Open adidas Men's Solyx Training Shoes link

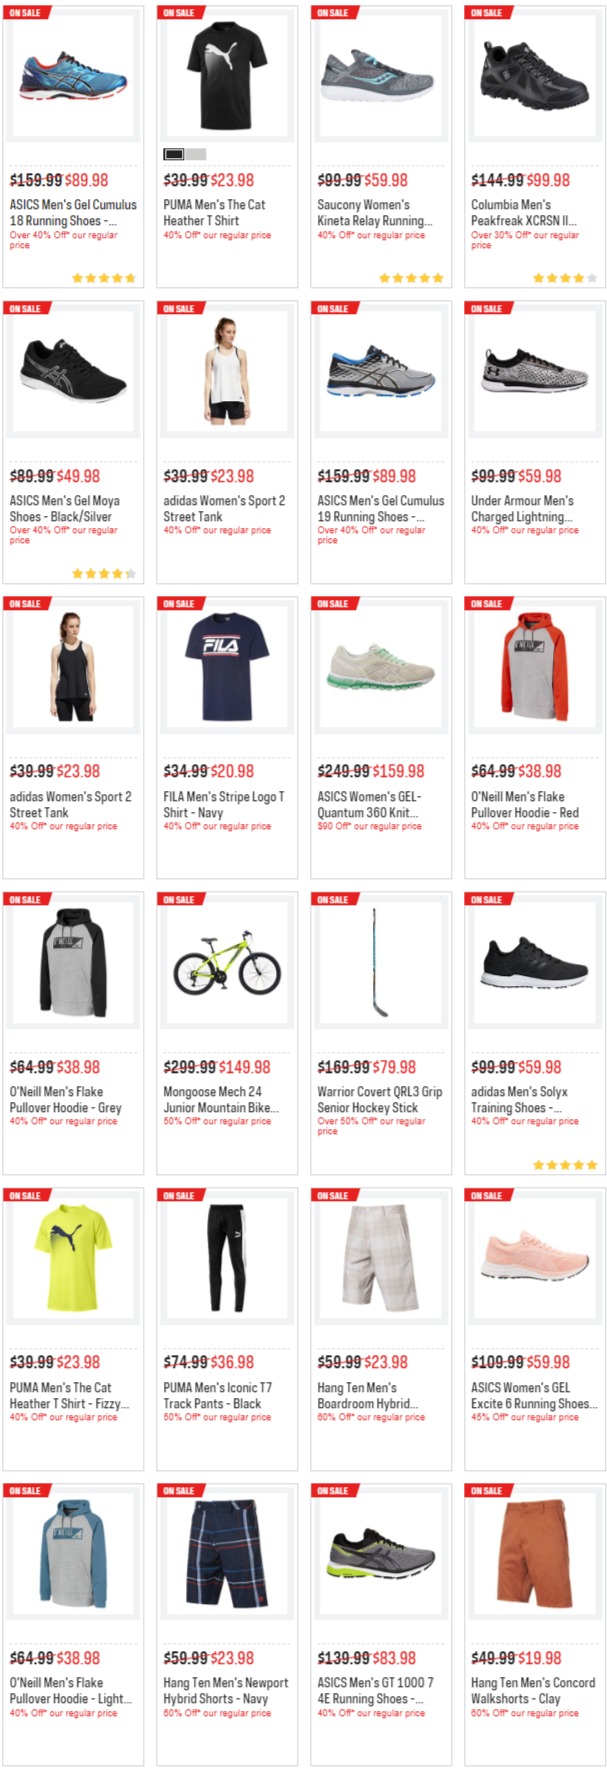pos(519,1099)
